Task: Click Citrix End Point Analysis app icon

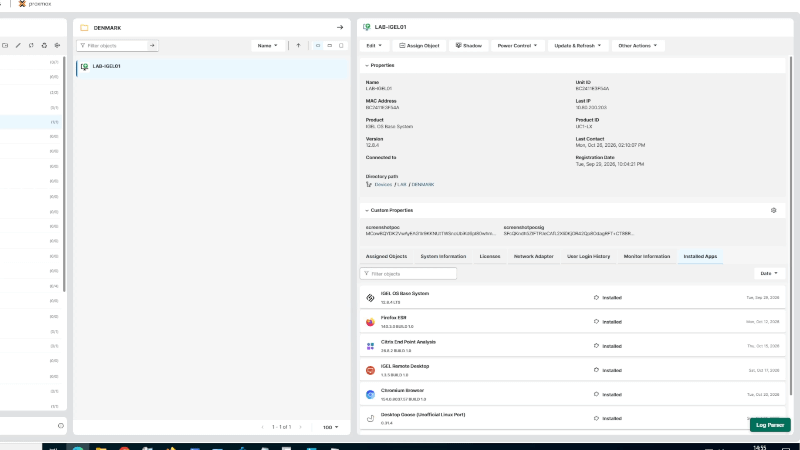Action: 370,346
